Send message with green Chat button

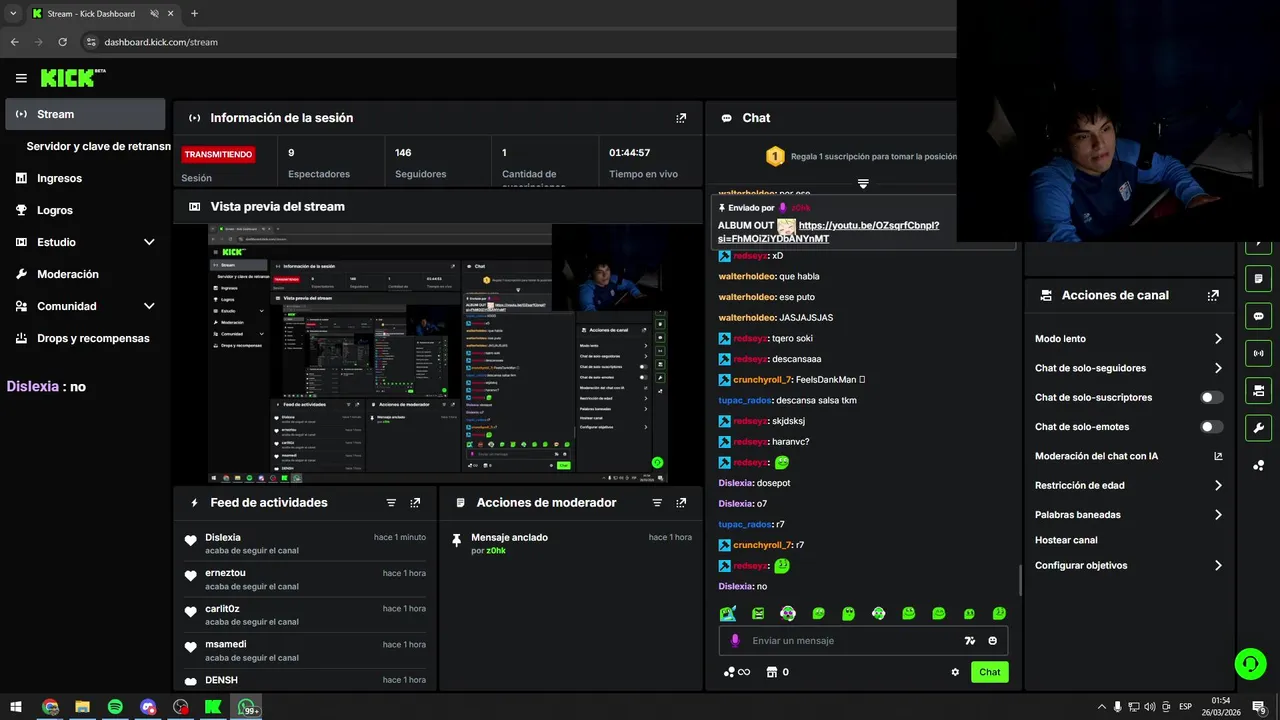pyautogui.click(x=989, y=672)
